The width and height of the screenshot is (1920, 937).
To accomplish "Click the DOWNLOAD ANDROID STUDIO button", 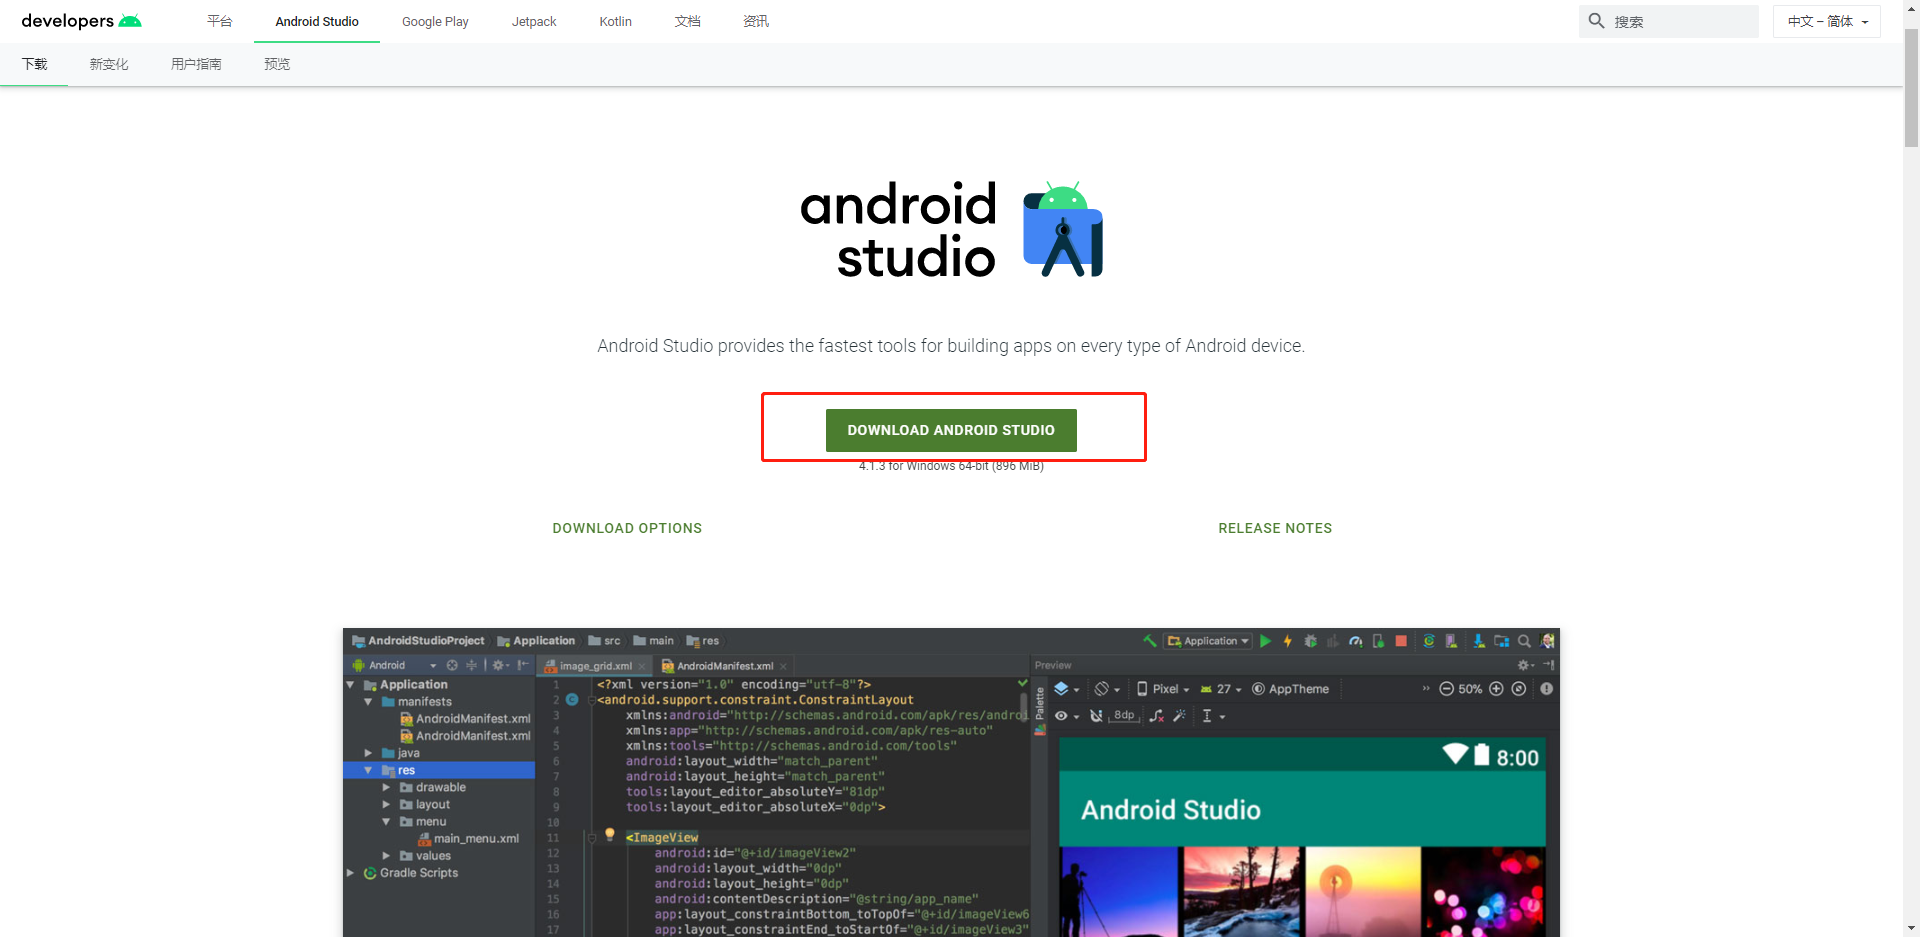I will (951, 430).
